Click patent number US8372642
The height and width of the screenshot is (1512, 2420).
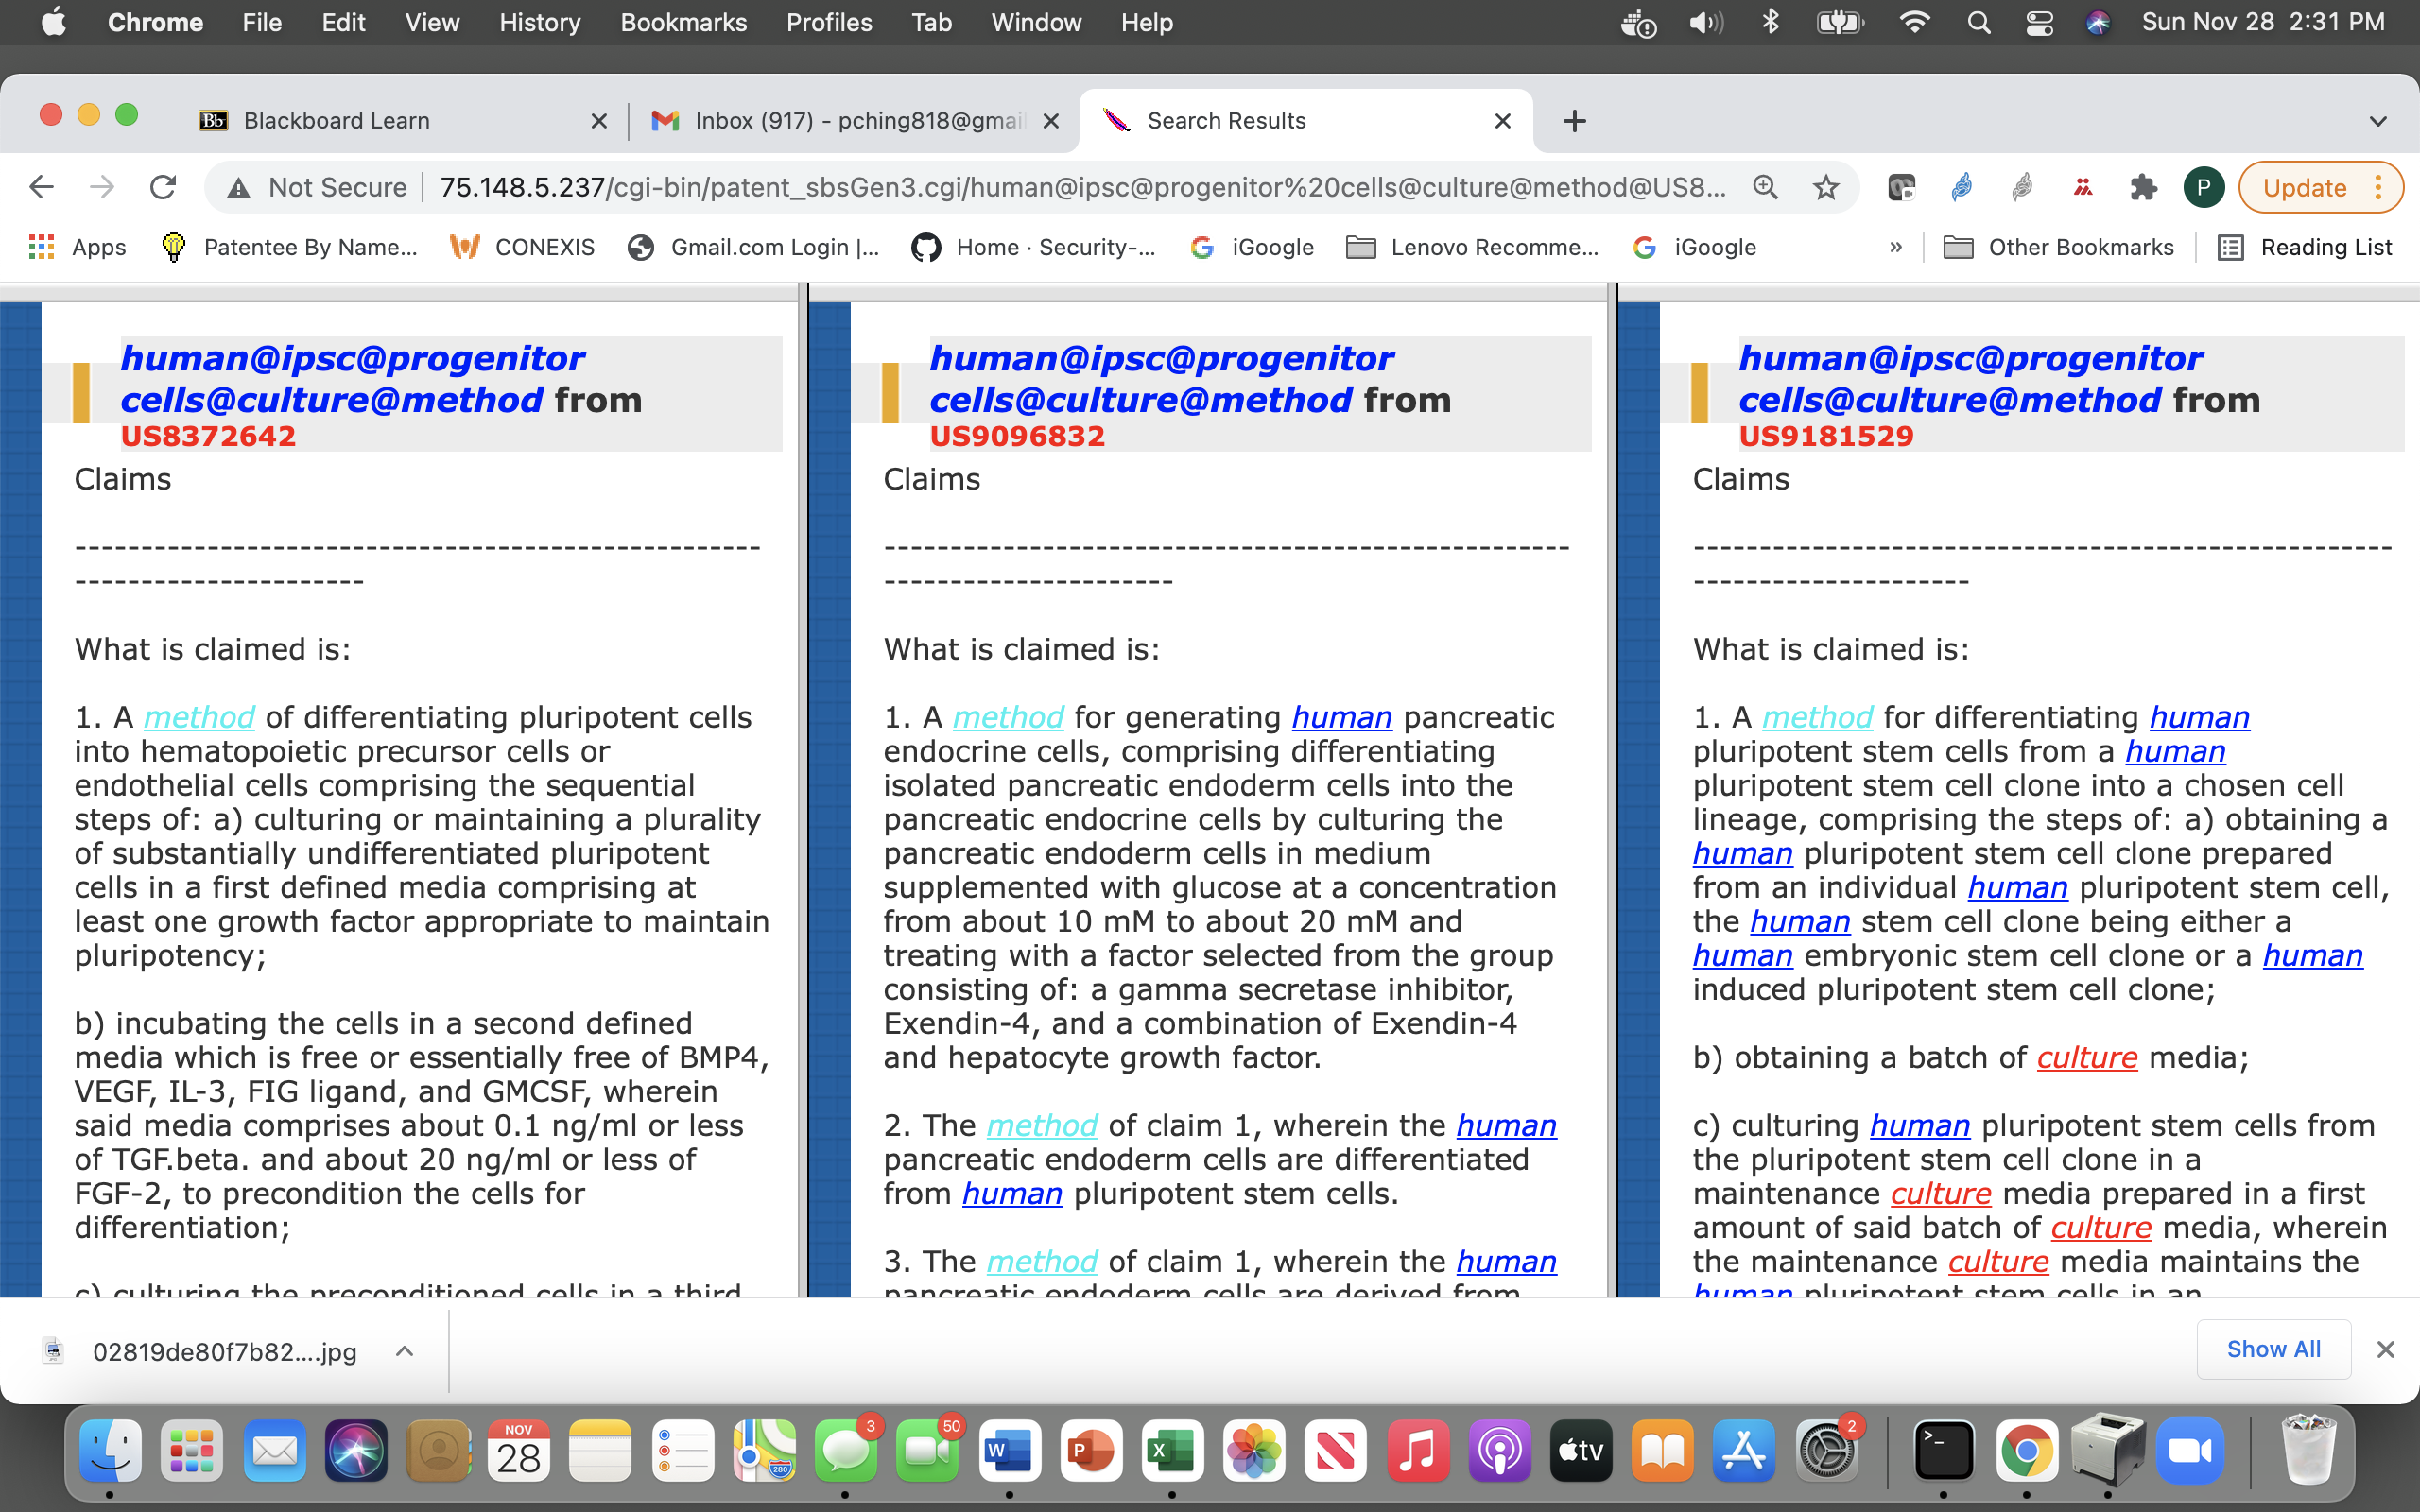(208, 436)
